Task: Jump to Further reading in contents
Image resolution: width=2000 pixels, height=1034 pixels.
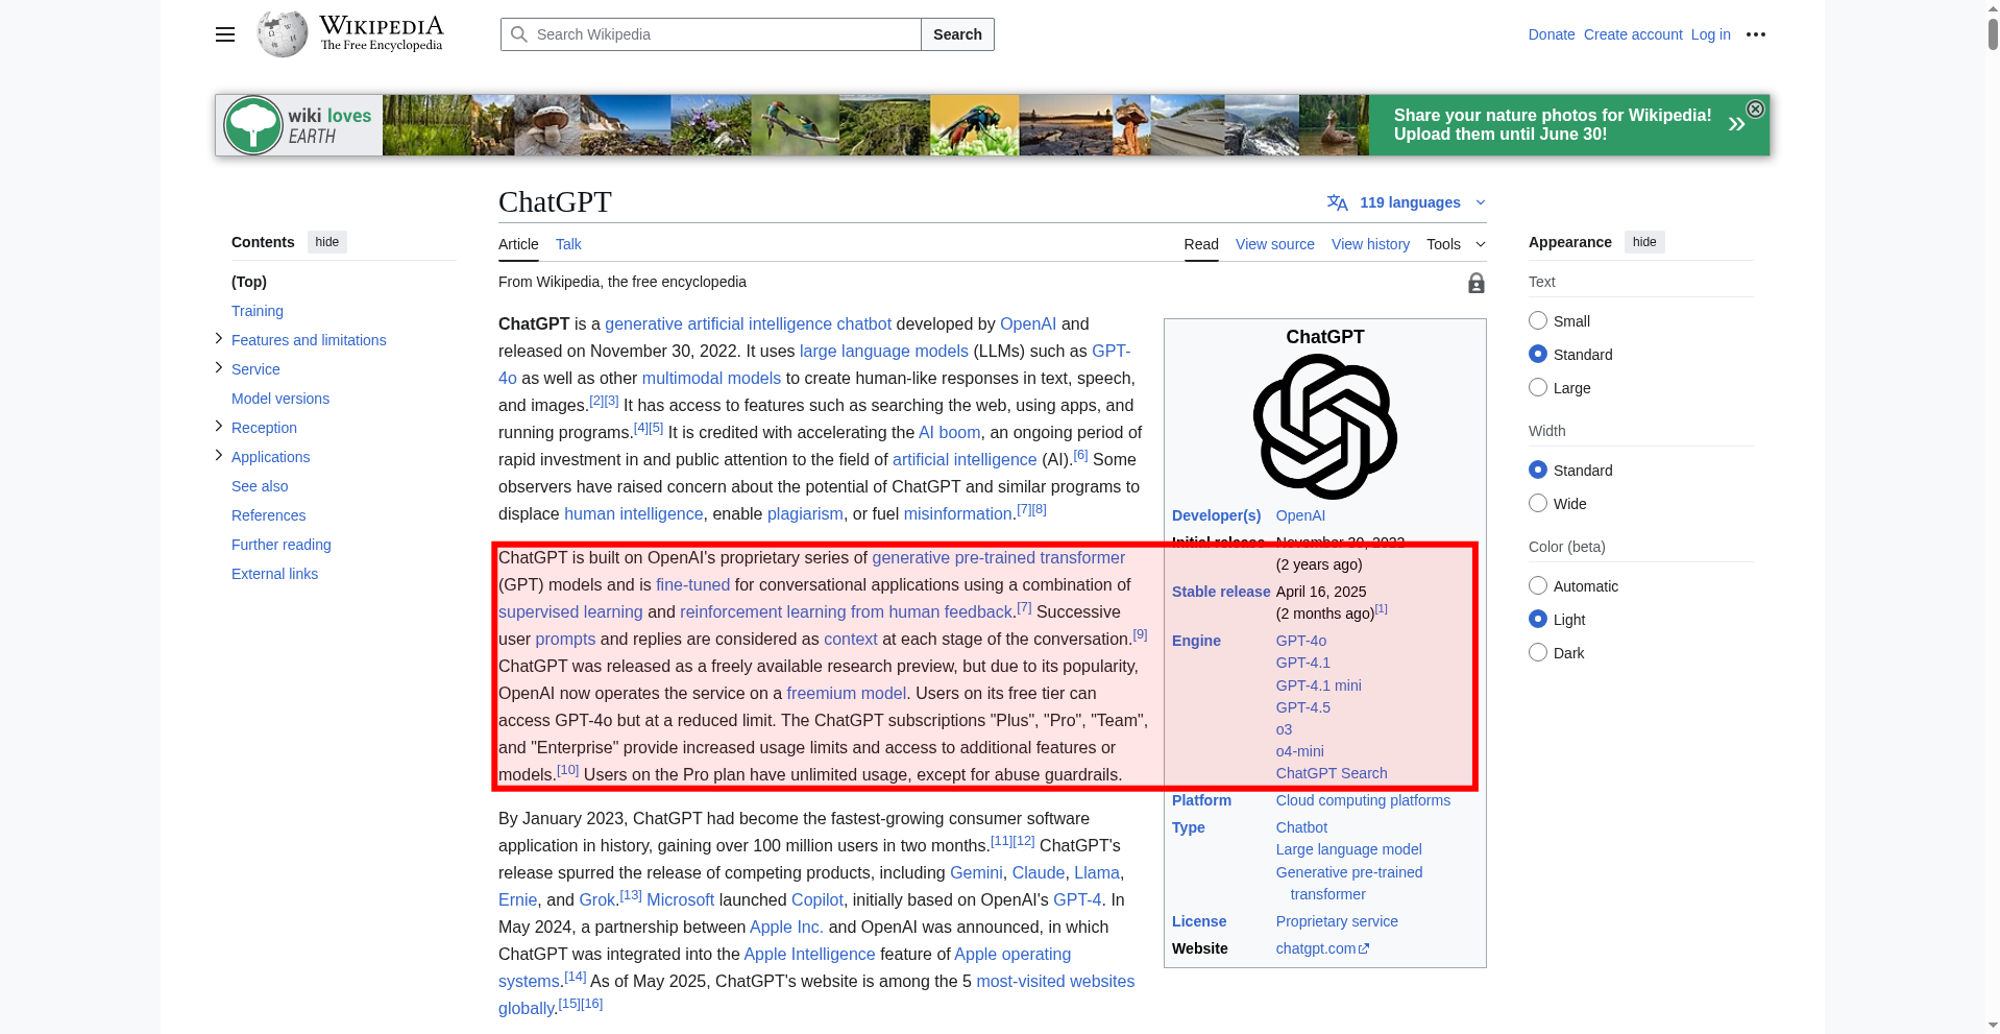Action: tap(281, 544)
